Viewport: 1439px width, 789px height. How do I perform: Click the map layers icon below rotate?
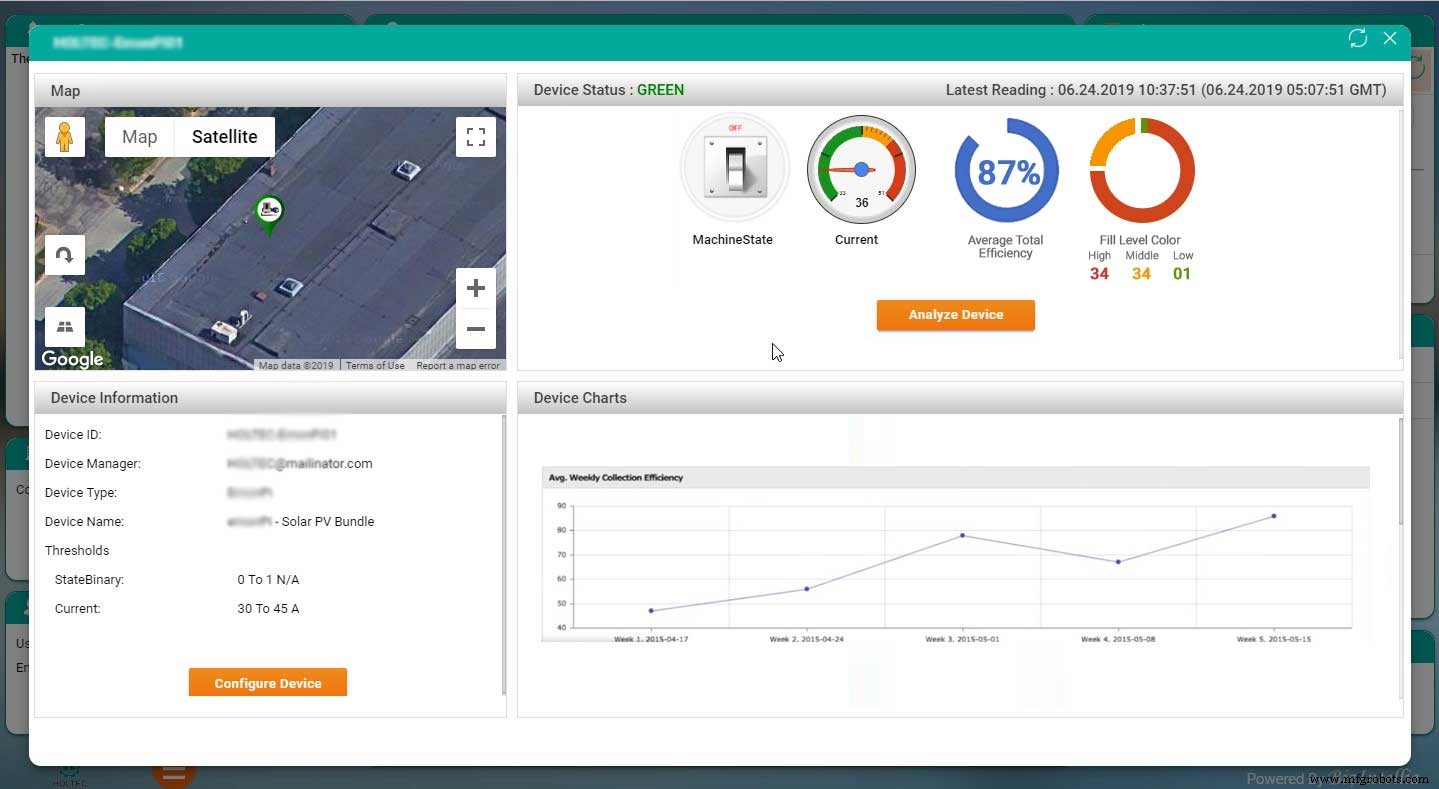click(x=64, y=325)
